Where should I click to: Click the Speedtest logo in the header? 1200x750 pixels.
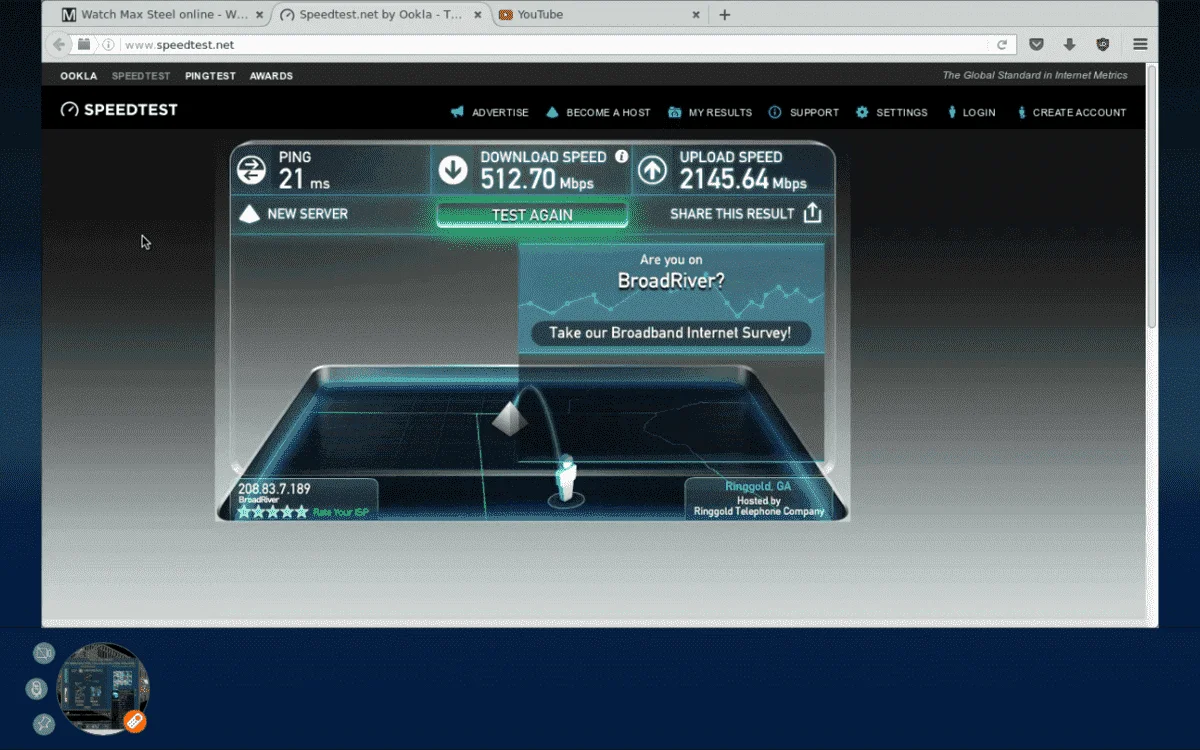(x=119, y=110)
